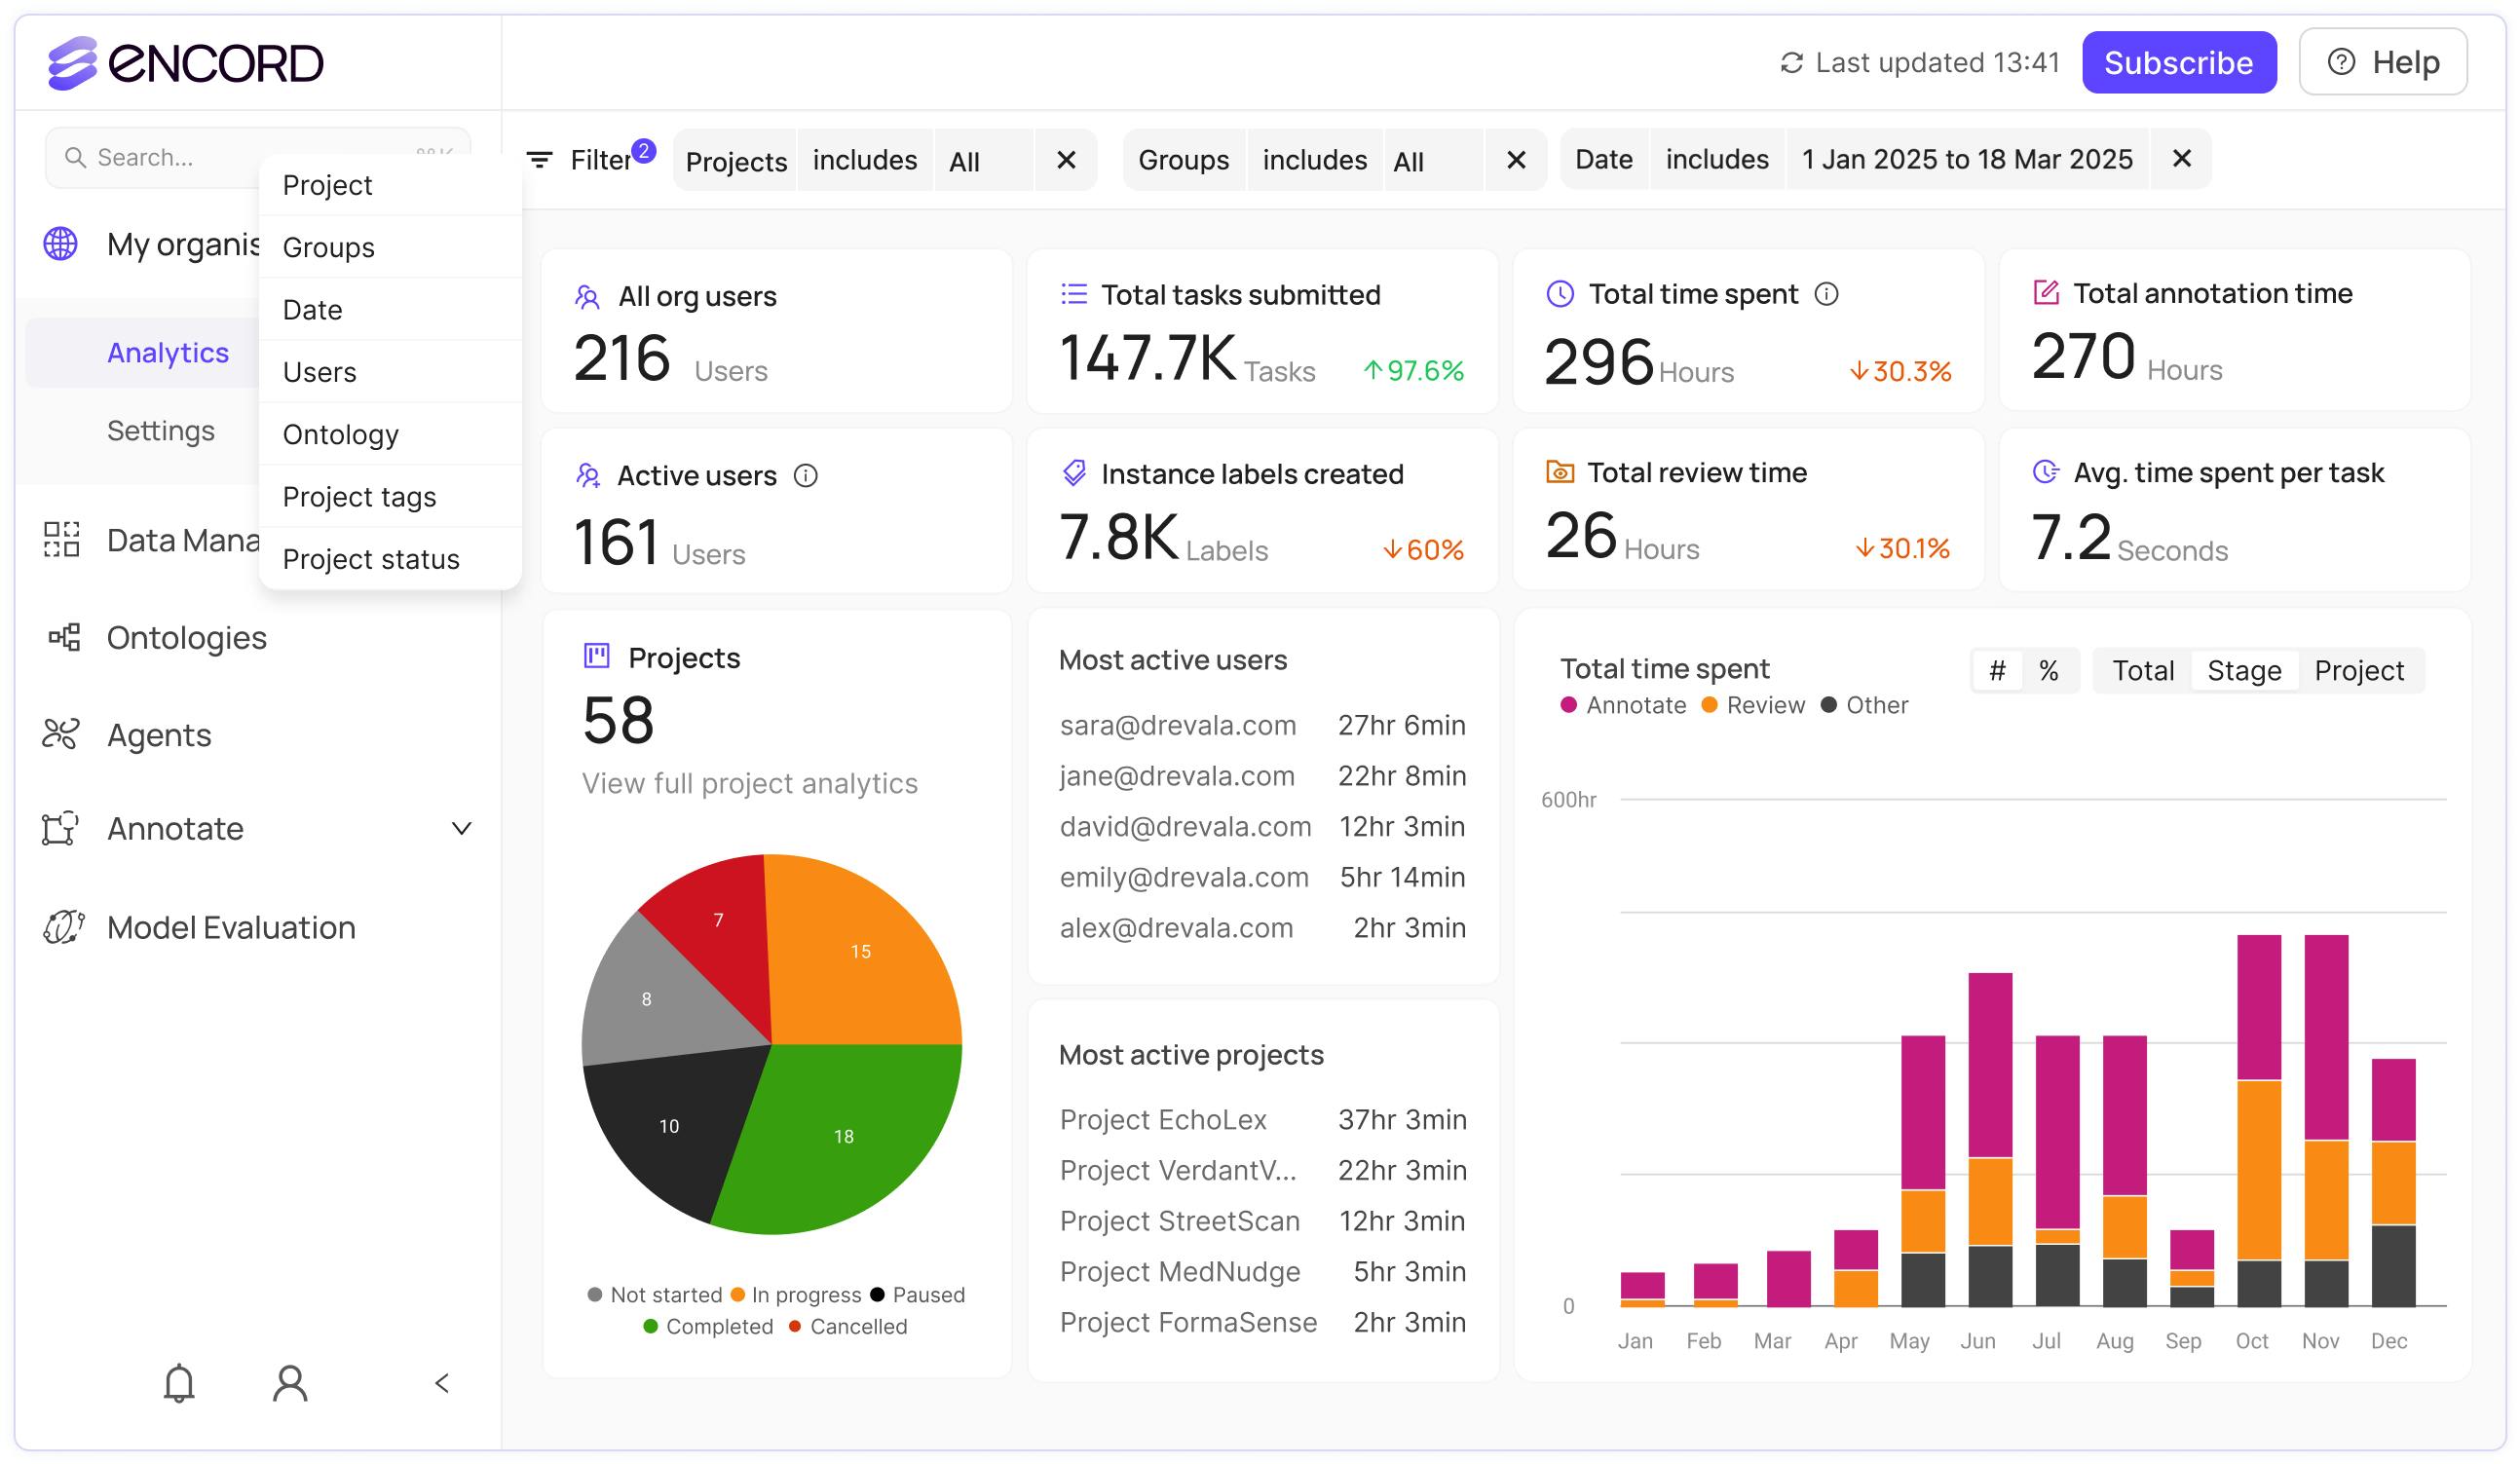Viewport: 2520px width, 1464px height.
Task: Click the Filter funnel icon
Action: tap(539, 160)
